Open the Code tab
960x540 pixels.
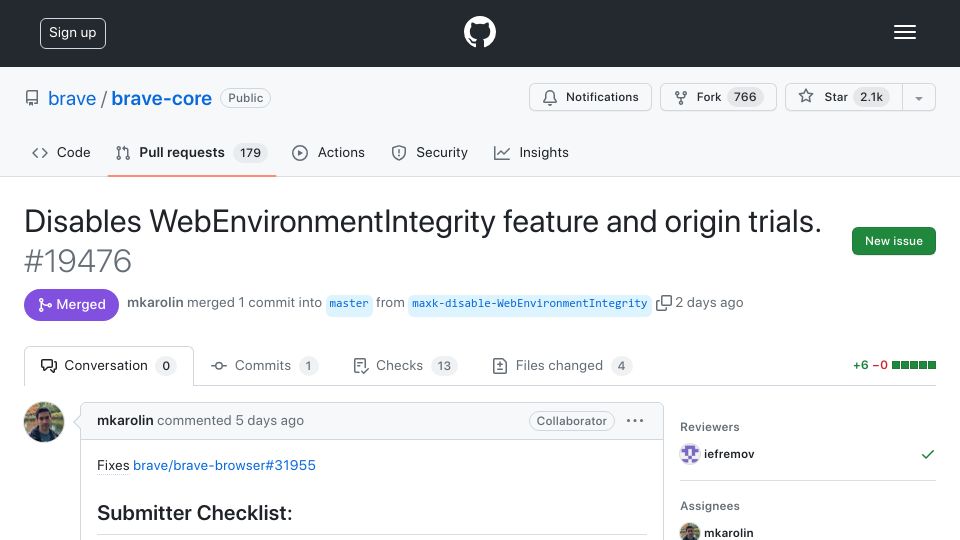pos(61,152)
